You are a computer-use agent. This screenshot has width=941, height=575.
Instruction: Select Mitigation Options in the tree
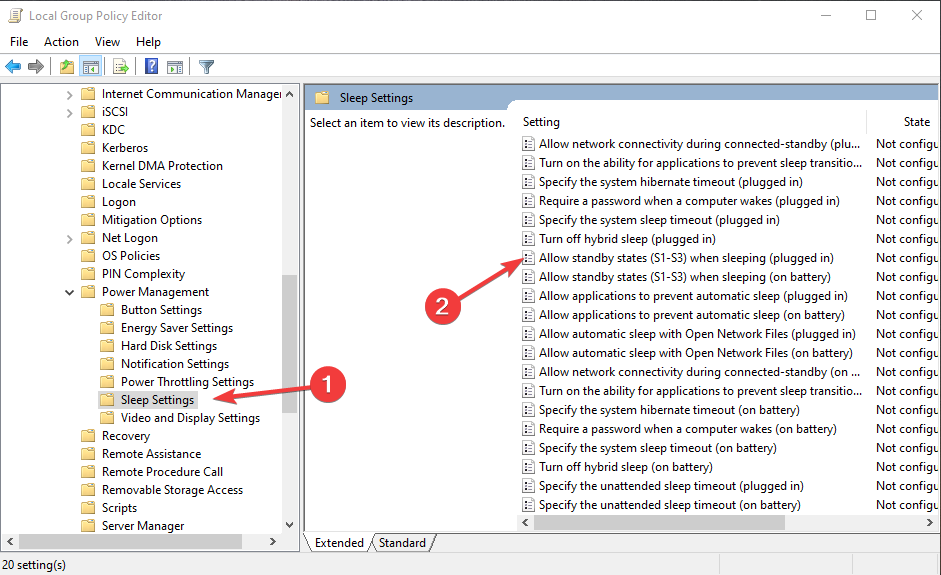point(152,220)
